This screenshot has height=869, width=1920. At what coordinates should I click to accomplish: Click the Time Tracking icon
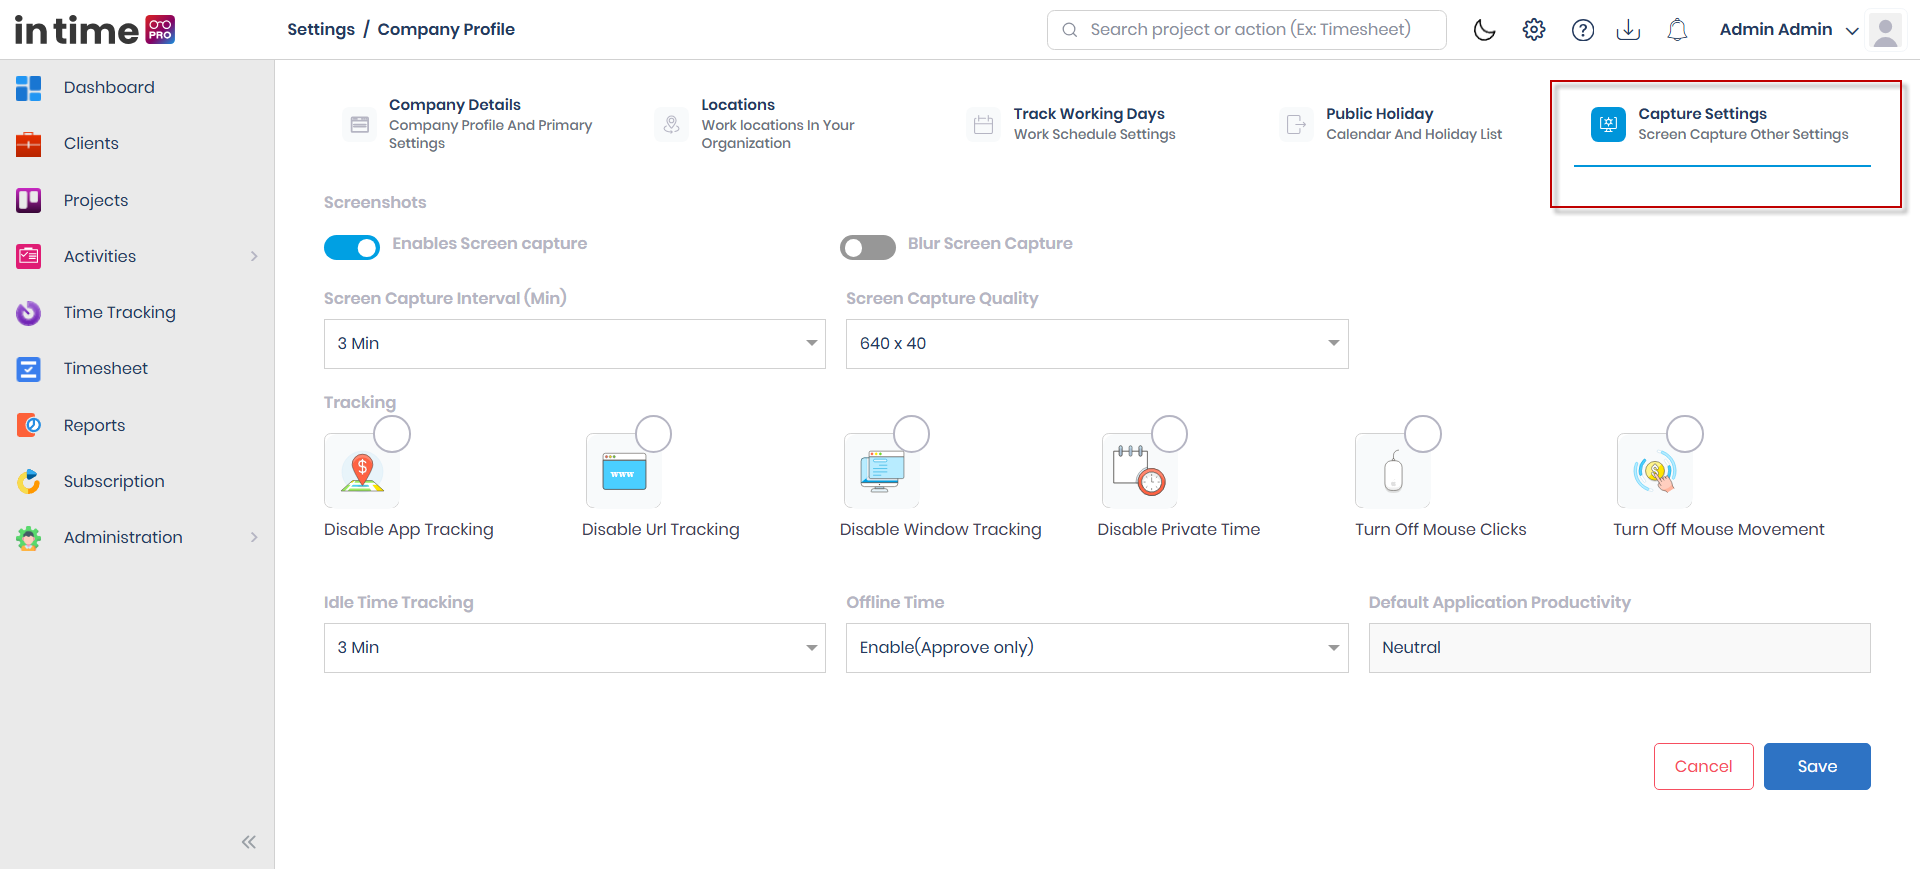click(x=29, y=313)
